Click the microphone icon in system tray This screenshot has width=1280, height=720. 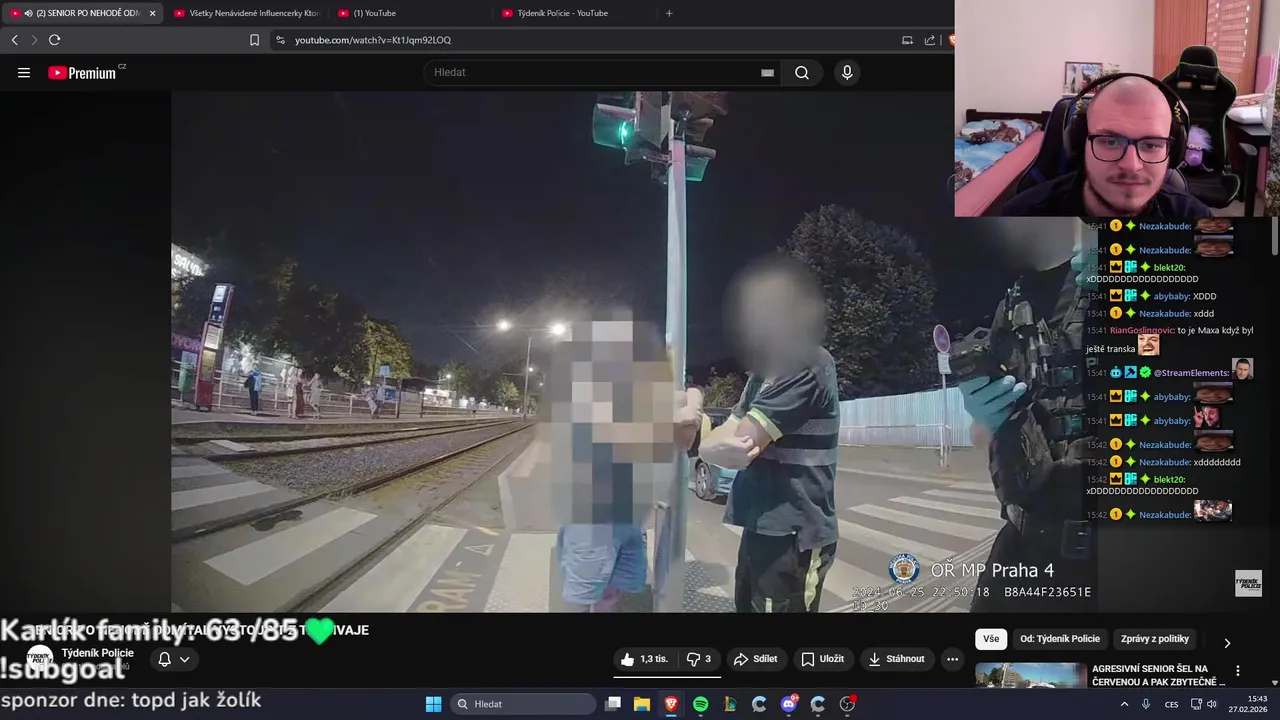(1146, 704)
